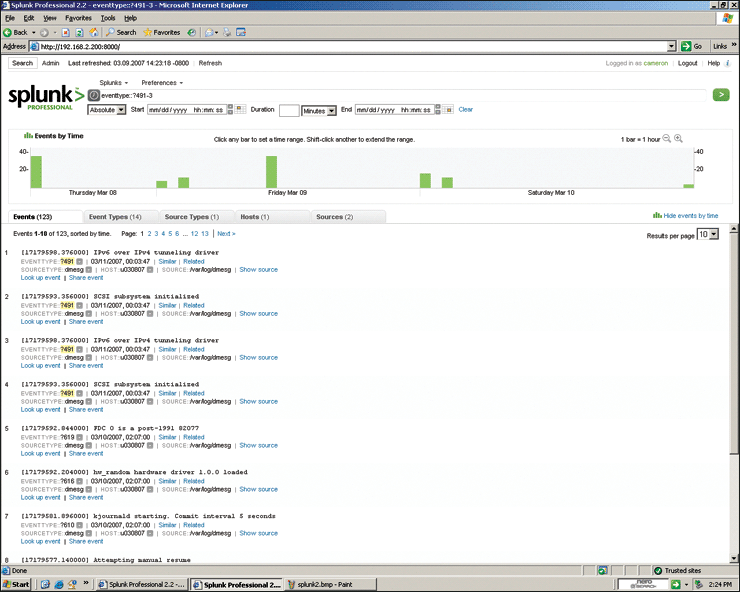Click the eventtype 7619 menu icon in event 5
The image size is (740, 592).
tap(79, 438)
